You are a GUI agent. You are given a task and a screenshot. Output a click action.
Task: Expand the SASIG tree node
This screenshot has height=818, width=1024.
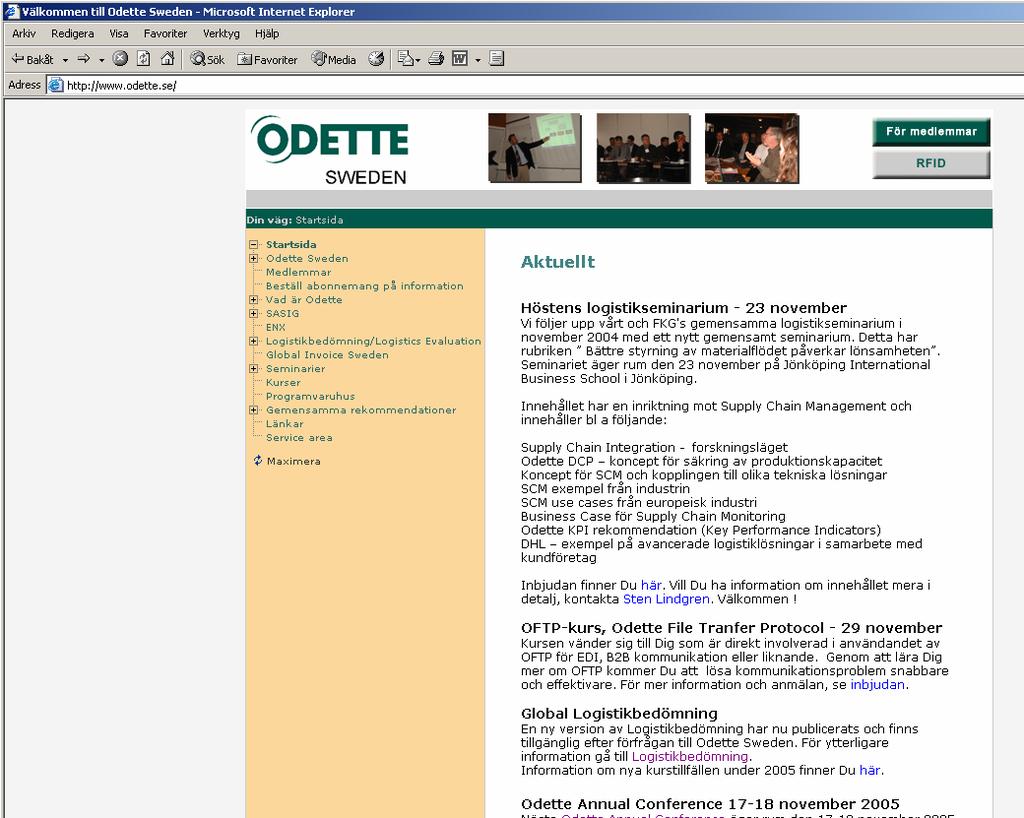pyautogui.click(x=253, y=313)
